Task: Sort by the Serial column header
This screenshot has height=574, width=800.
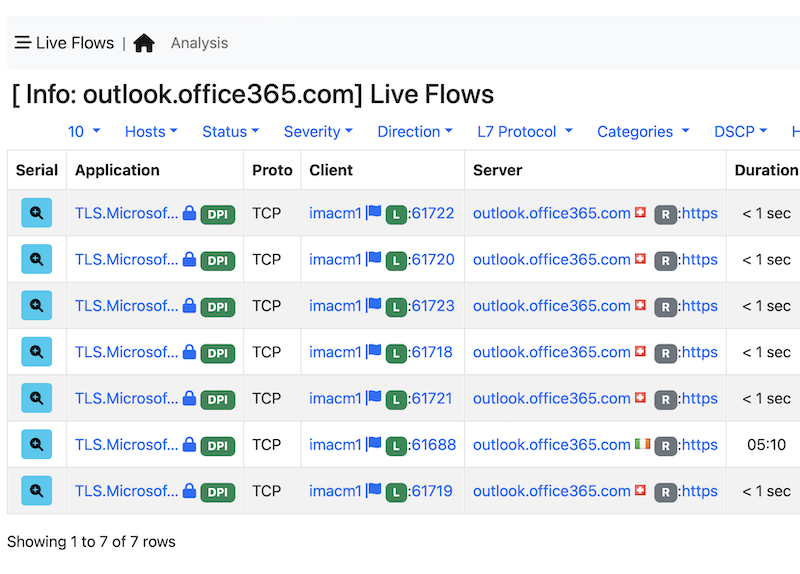Action: pyautogui.click(x=37, y=170)
